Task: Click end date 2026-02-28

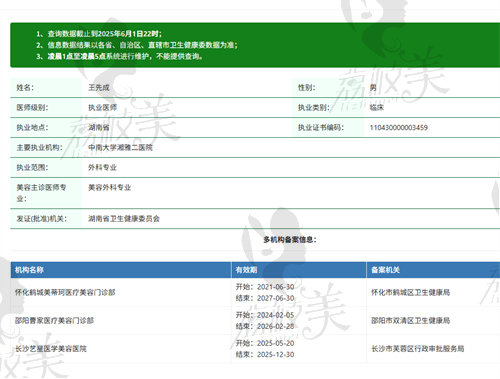Action: coord(275,326)
